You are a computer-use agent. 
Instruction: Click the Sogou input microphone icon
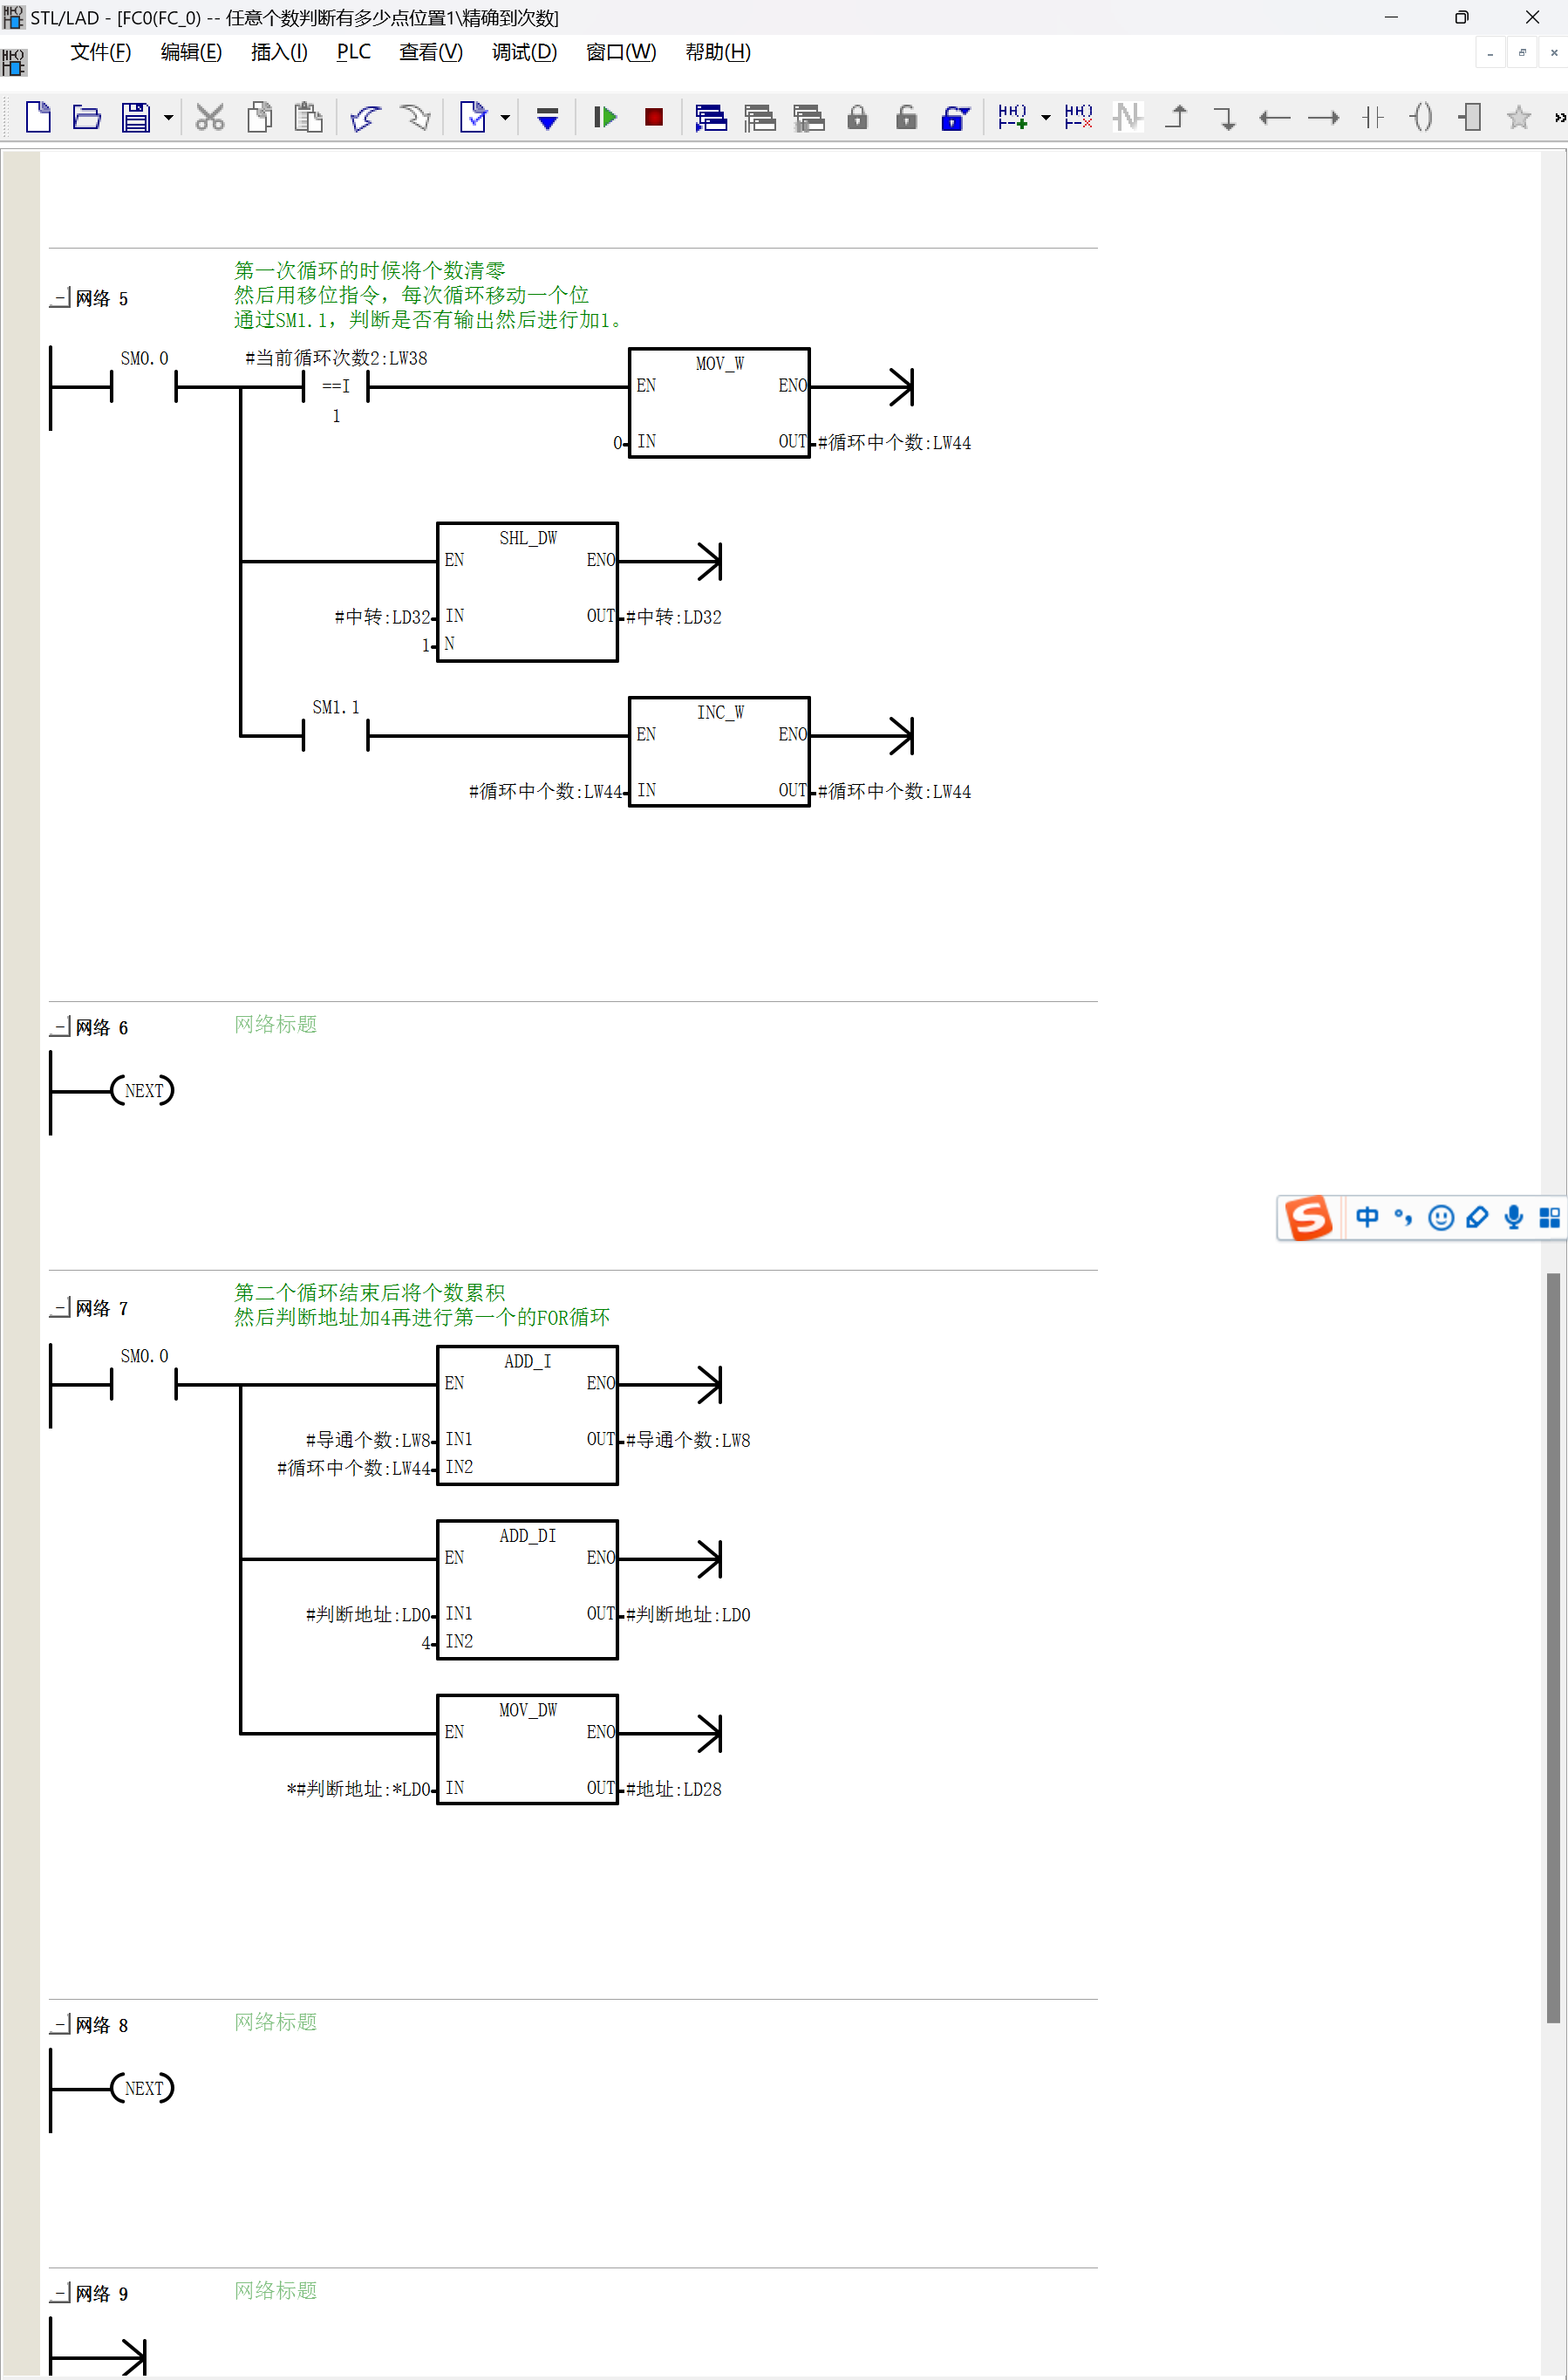point(1513,1217)
